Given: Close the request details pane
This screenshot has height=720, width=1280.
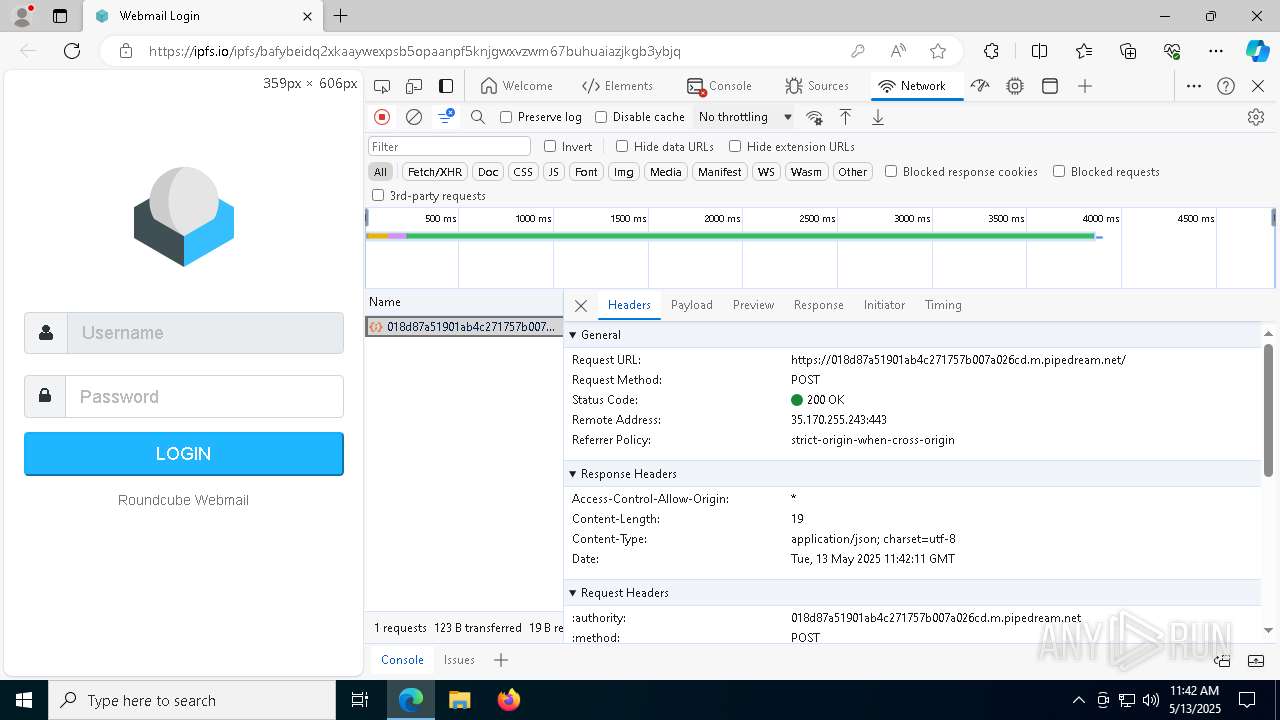Looking at the screenshot, I should pyautogui.click(x=581, y=306).
